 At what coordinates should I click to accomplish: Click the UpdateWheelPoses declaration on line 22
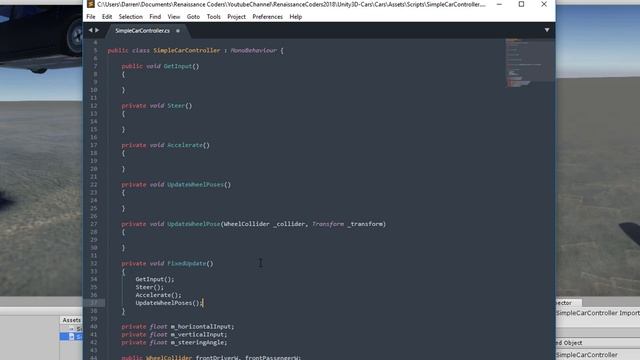tap(195, 184)
